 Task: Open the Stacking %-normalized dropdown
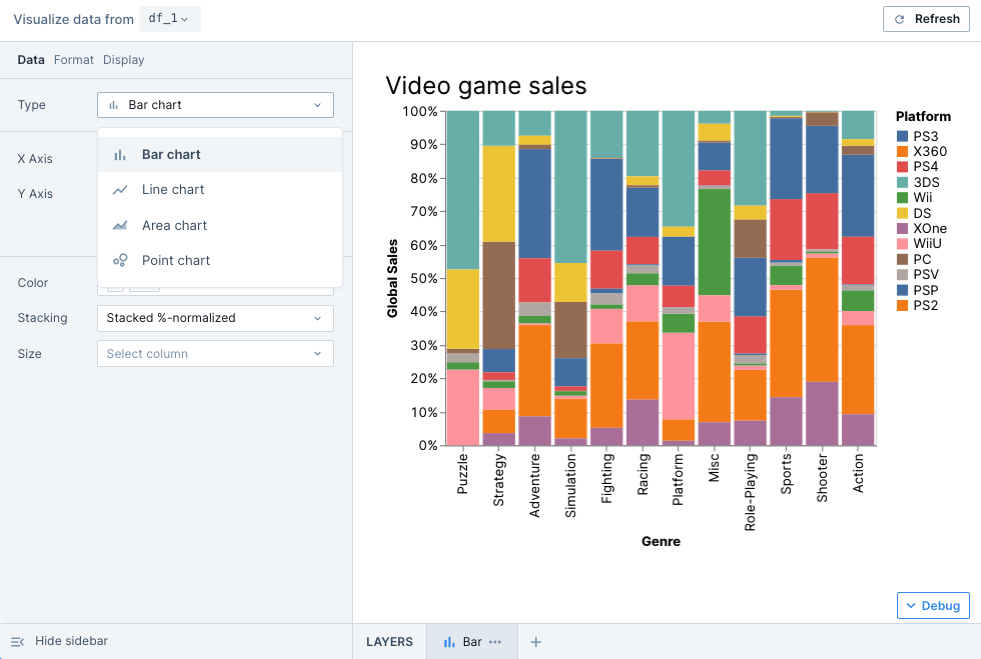(x=215, y=318)
